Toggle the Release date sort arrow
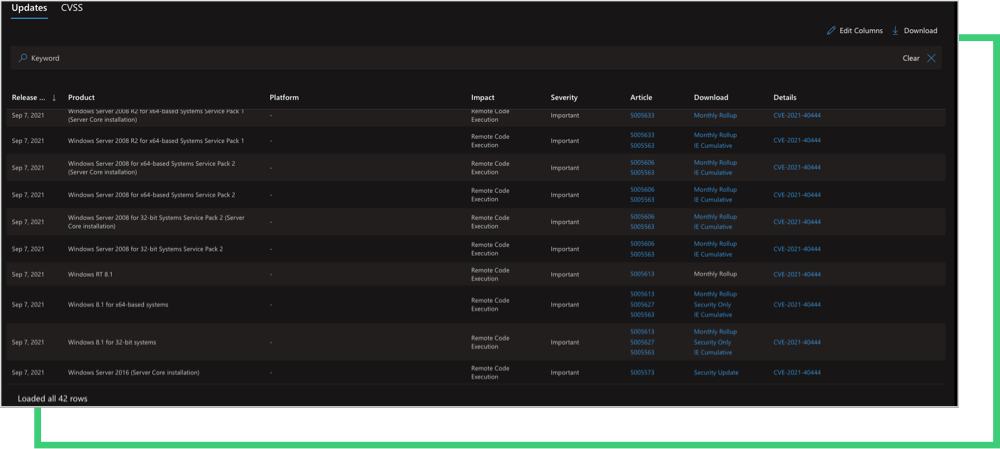The width and height of the screenshot is (1000, 449). [54, 98]
